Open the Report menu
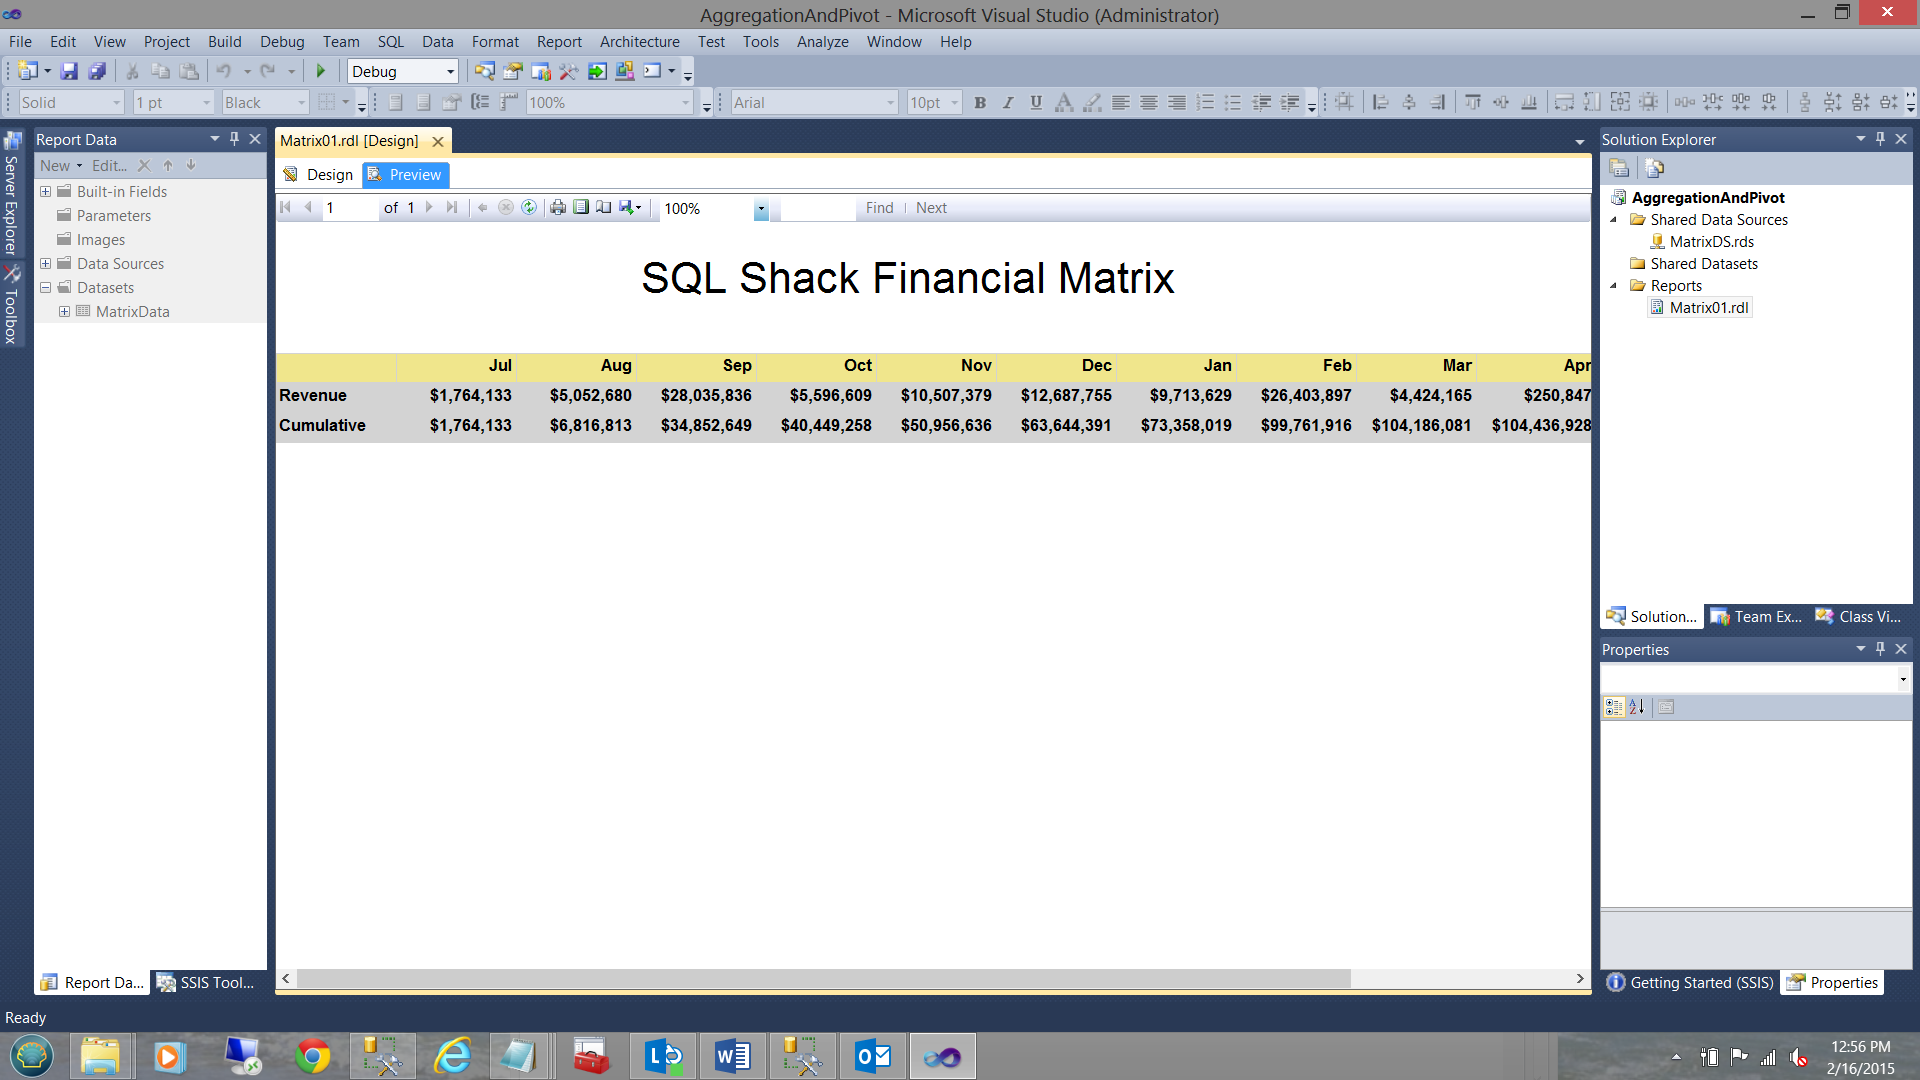Viewport: 1920px width, 1080px height. (x=558, y=42)
